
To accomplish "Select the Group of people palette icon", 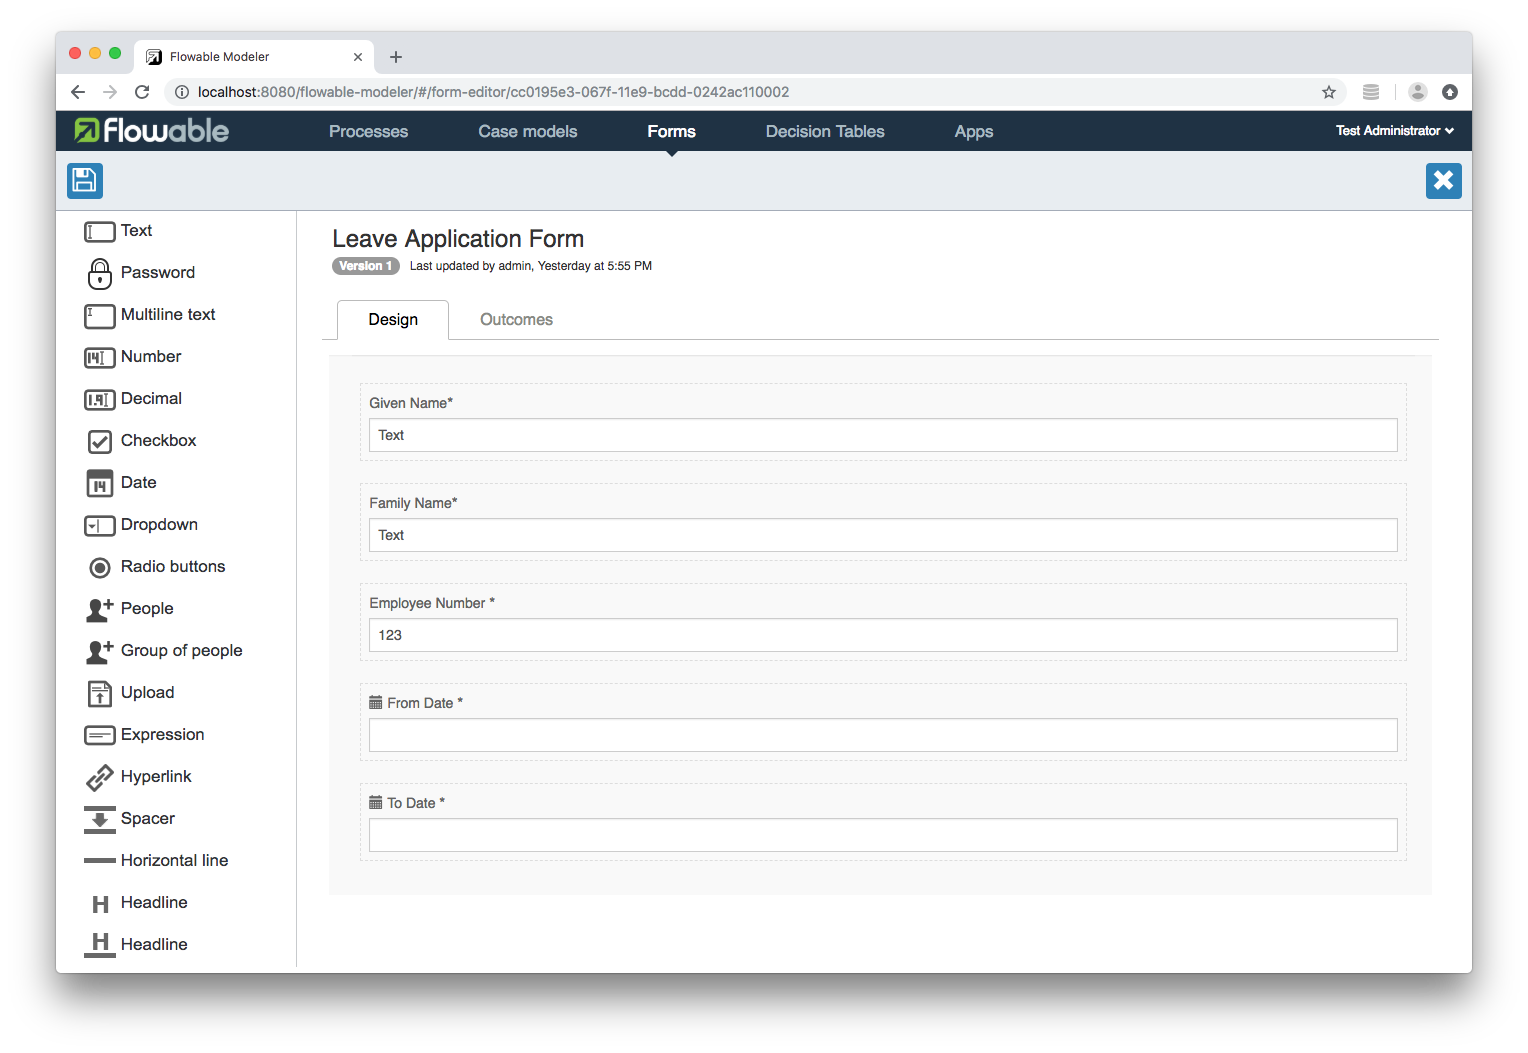I will (x=100, y=651).
